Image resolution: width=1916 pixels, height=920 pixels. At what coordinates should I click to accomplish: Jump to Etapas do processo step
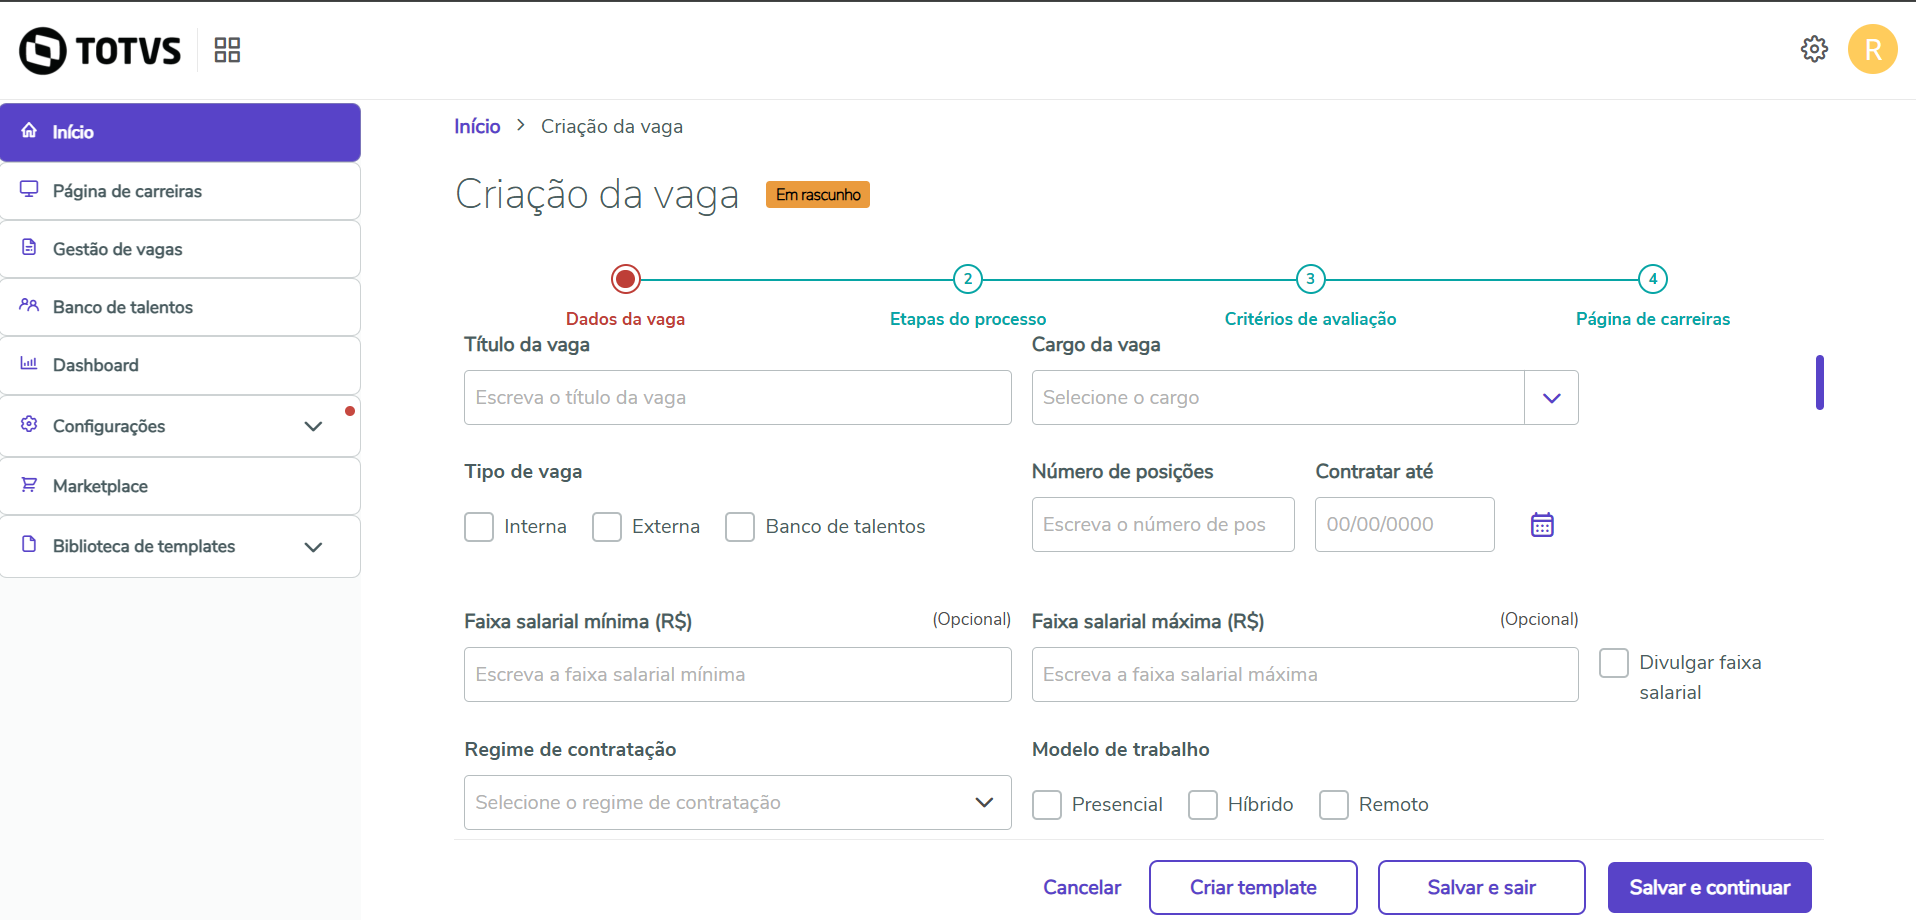(x=968, y=280)
